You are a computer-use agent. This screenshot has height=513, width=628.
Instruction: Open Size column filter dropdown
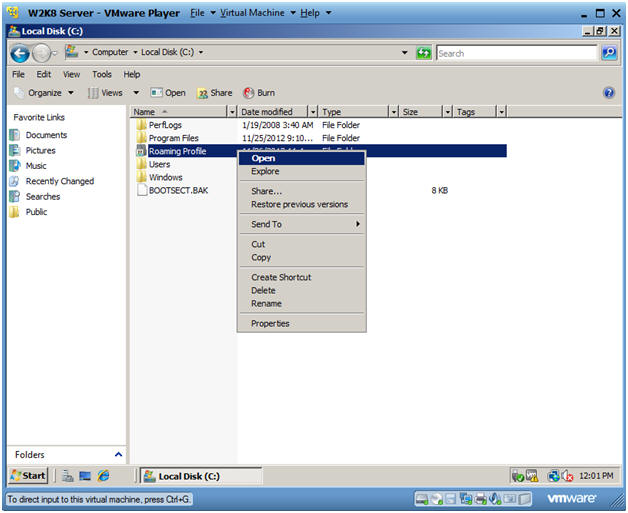point(448,112)
